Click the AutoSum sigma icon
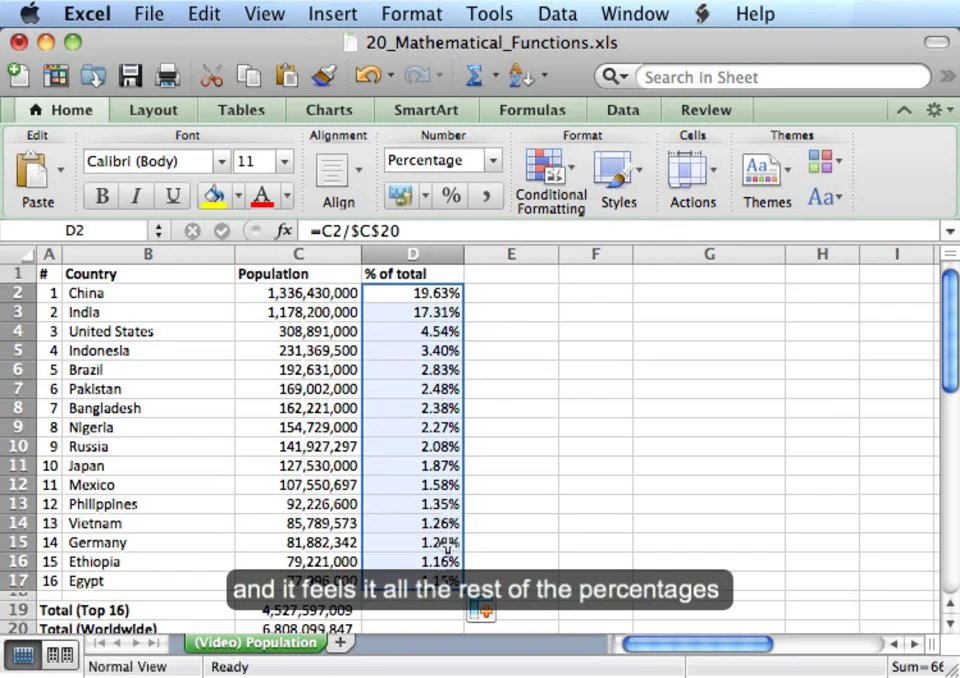This screenshot has width=960, height=678. click(x=473, y=76)
